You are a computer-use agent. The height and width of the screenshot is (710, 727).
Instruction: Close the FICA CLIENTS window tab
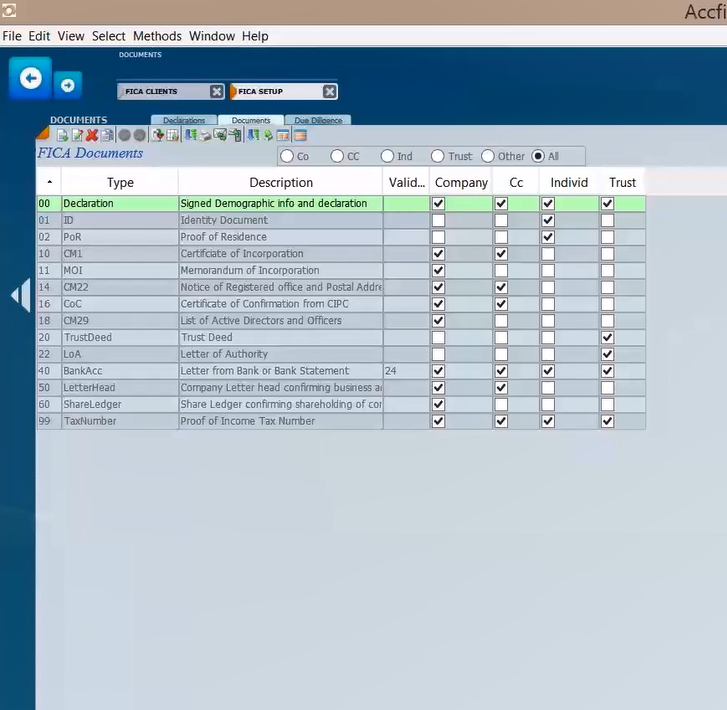(217, 91)
